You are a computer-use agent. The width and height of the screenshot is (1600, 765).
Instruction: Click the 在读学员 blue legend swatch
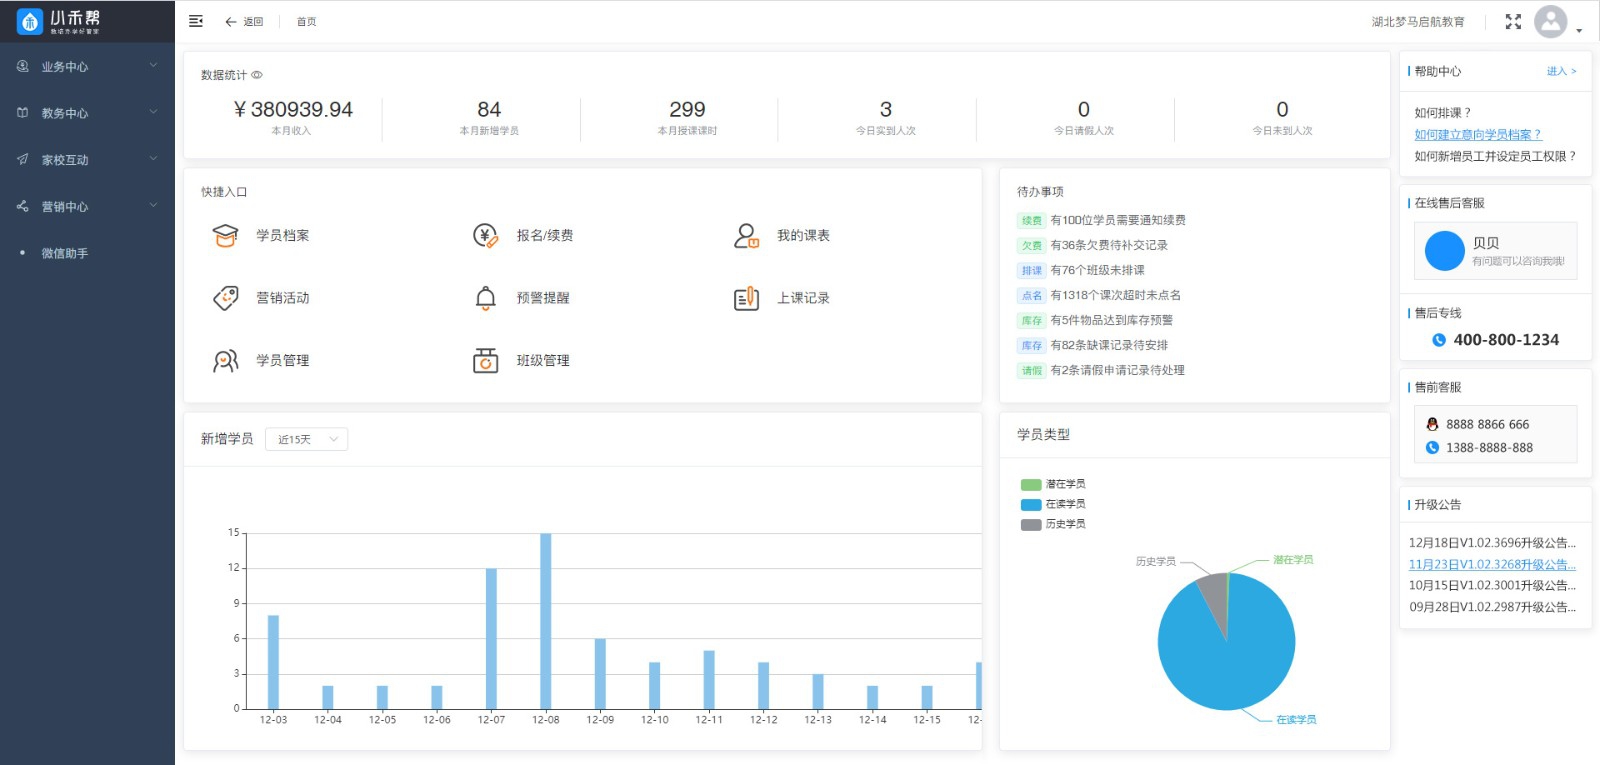click(1031, 505)
